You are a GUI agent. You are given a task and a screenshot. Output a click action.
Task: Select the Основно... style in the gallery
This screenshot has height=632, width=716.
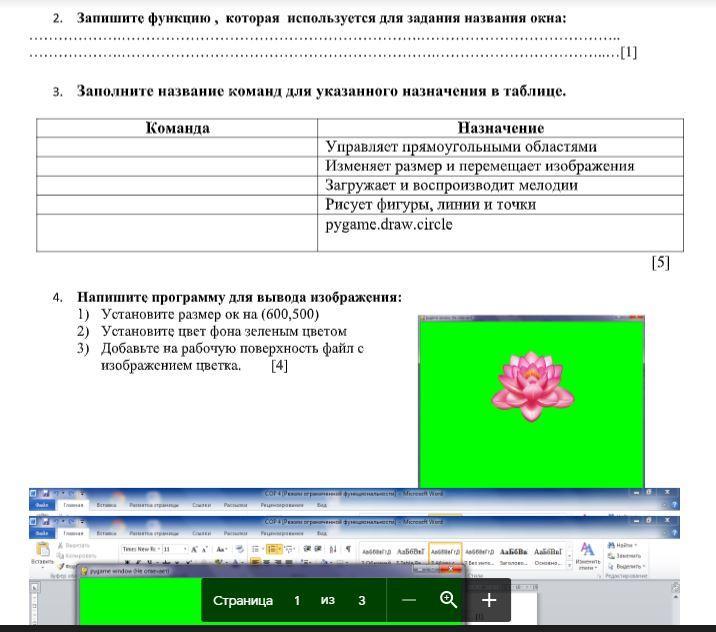point(548,555)
